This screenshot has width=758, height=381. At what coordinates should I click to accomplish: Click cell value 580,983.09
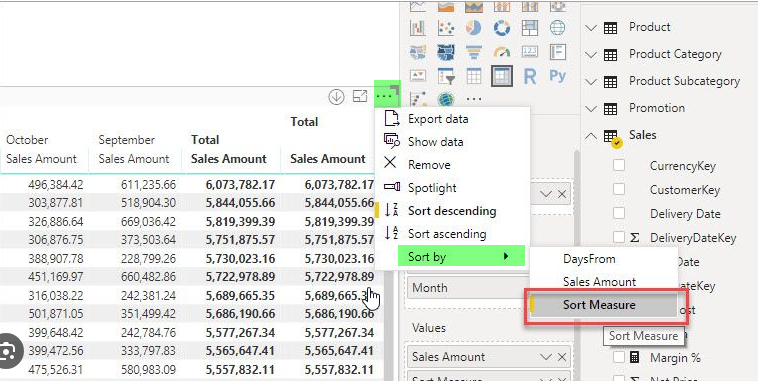click(x=148, y=370)
